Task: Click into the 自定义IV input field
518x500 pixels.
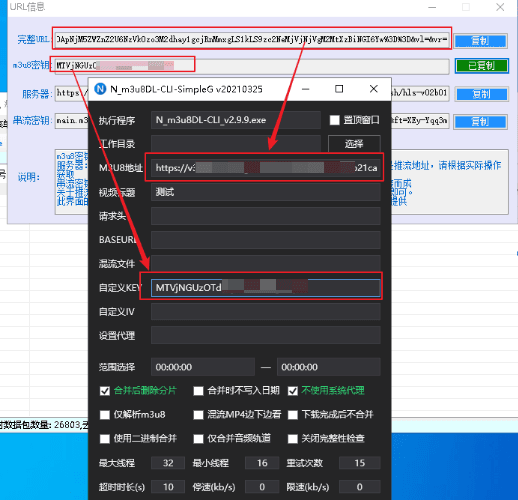Action: [266, 312]
